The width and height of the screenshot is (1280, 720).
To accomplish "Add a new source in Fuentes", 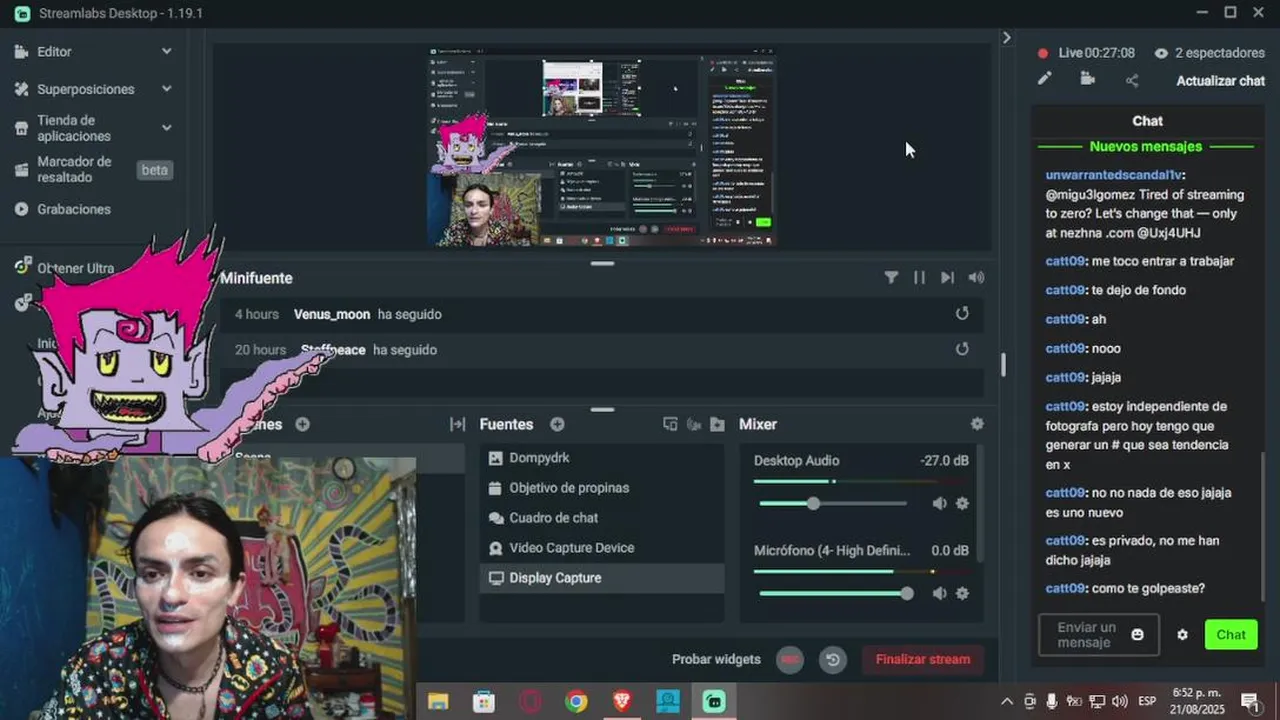I will pyautogui.click(x=557, y=424).
